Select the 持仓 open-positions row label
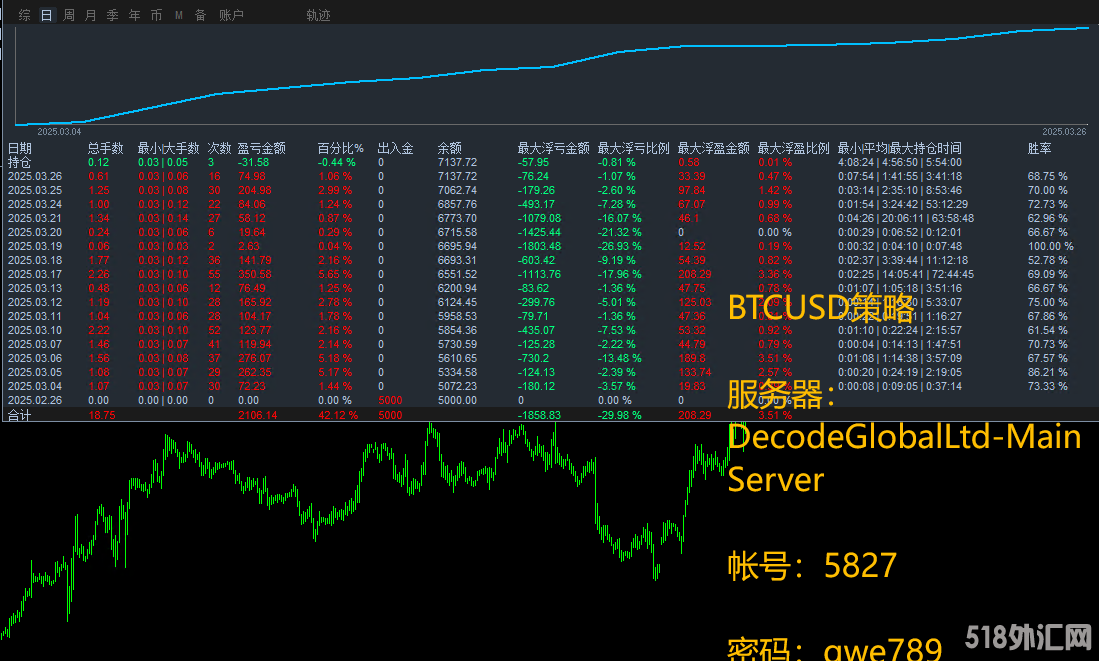Image resolution: width=1099 pixels, height=661 pixels. click(20, 162)
